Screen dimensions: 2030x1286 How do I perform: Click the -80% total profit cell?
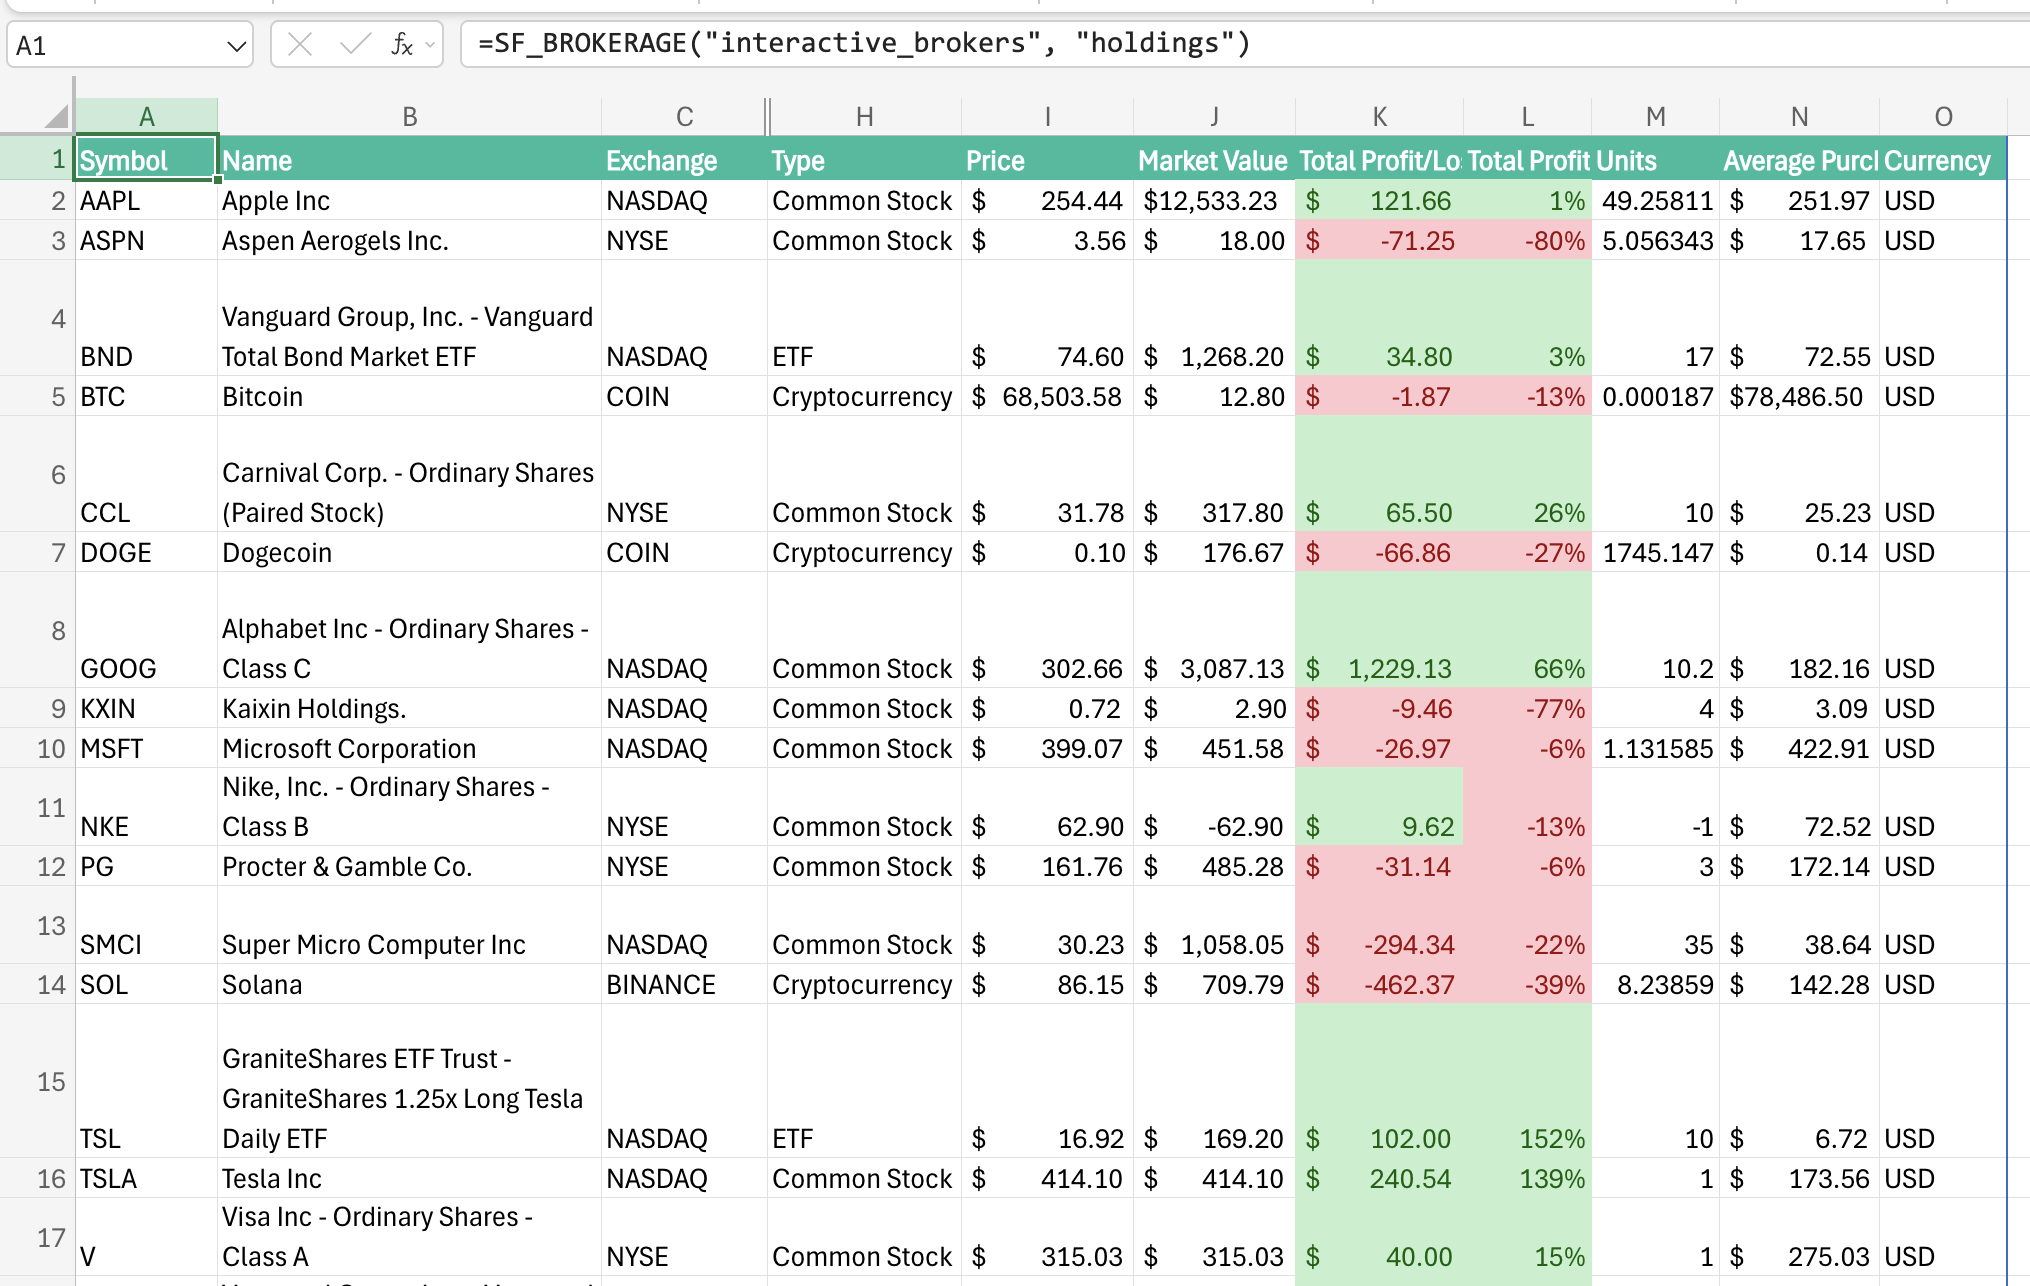coord(1528,241)
